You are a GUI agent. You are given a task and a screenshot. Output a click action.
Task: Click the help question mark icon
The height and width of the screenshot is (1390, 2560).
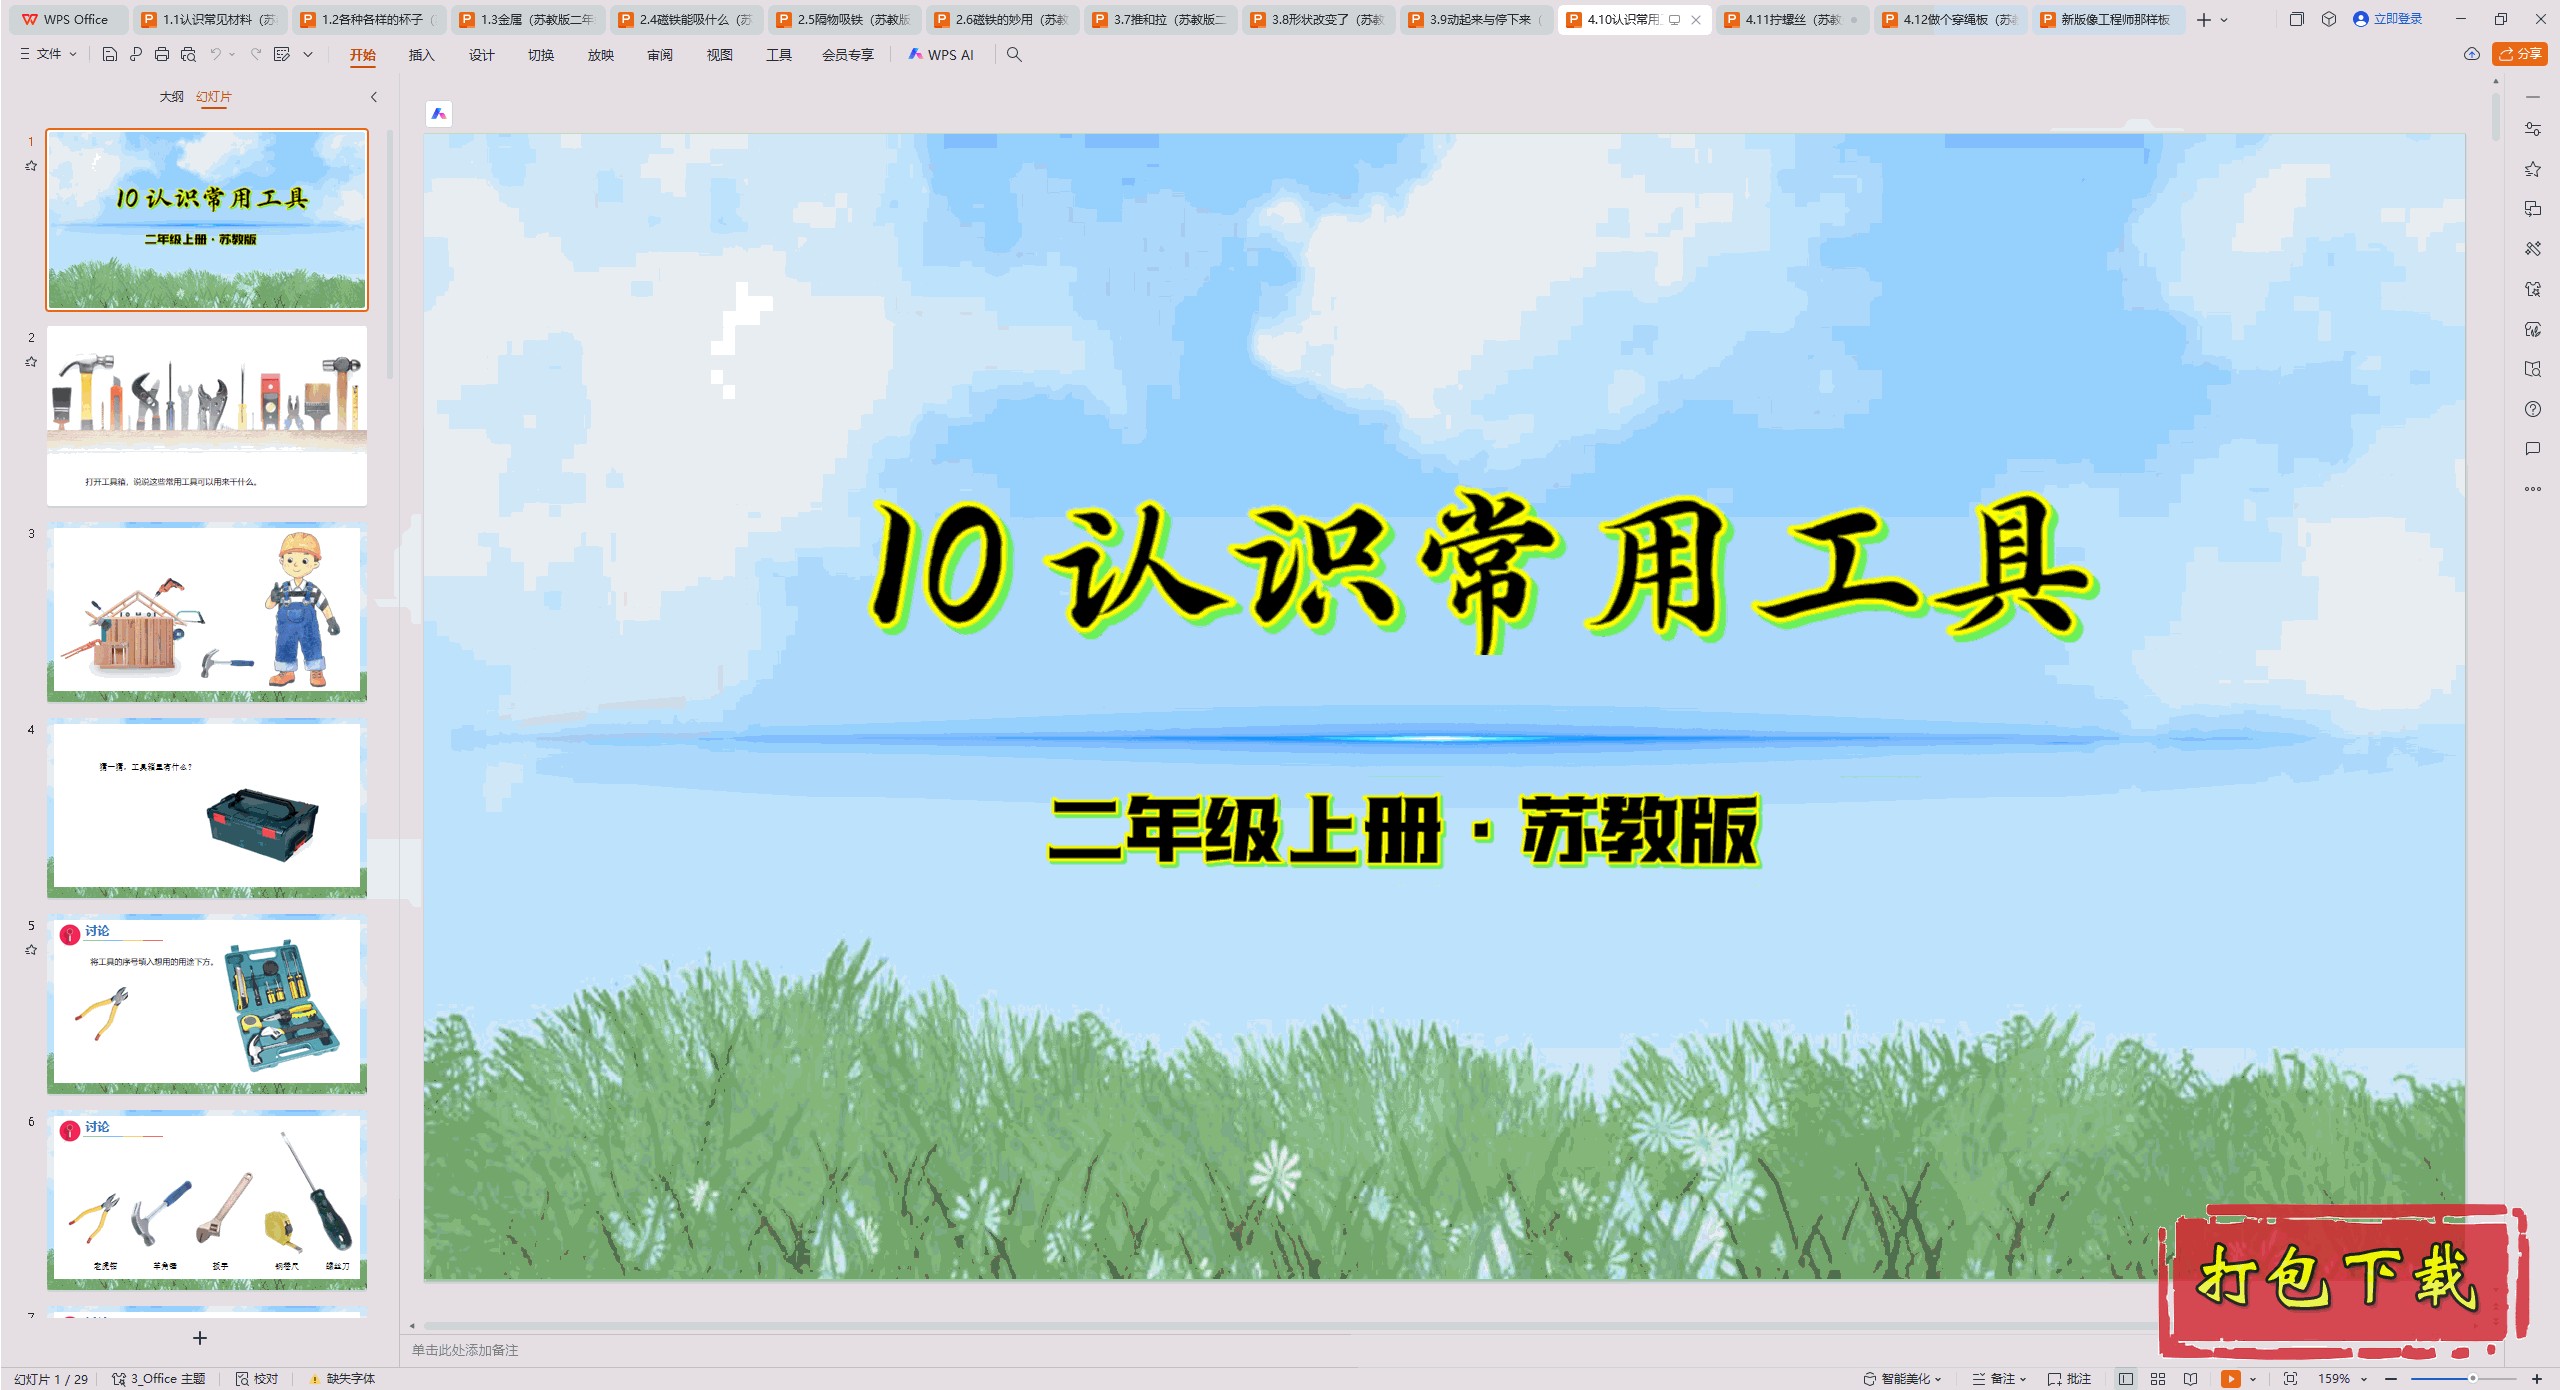pyautogui.click(x=2533, y=409)
